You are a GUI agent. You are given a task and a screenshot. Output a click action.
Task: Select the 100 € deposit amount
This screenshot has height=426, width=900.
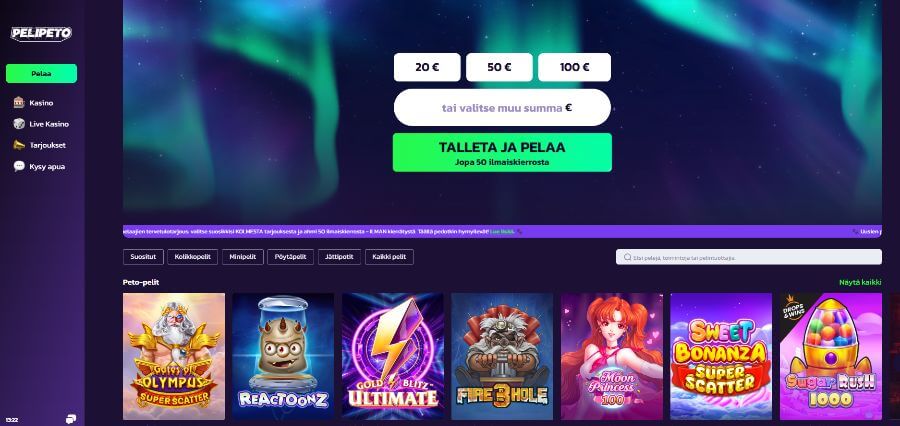tap(575, 67)
